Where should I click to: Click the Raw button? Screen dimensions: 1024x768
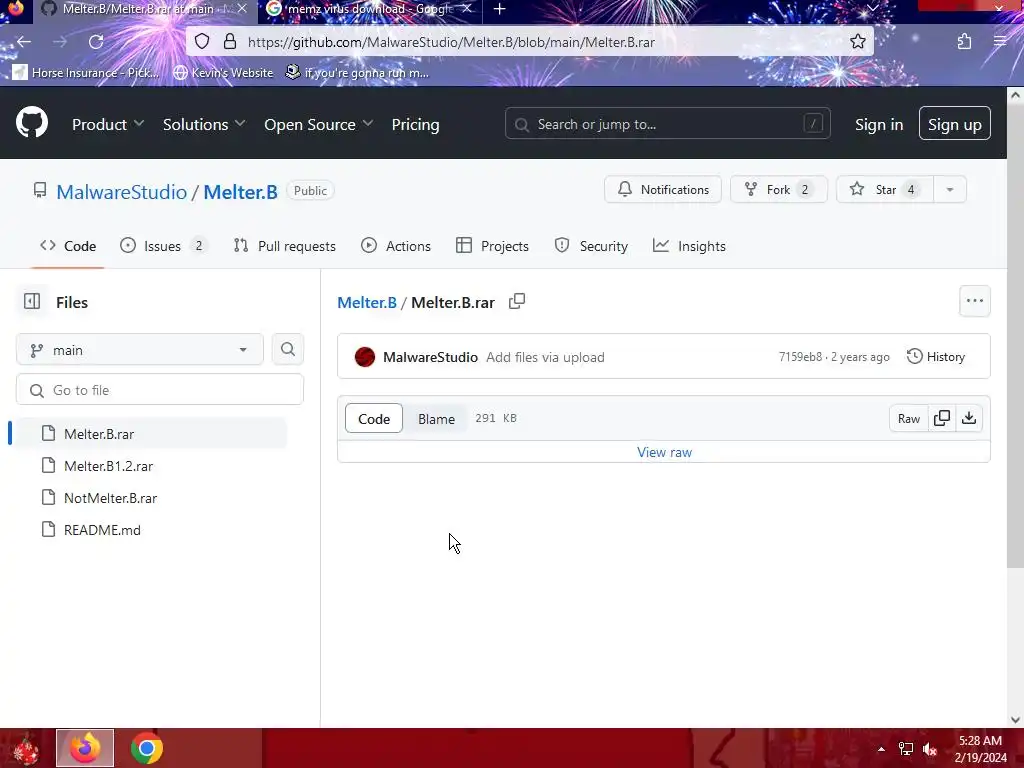908,419
